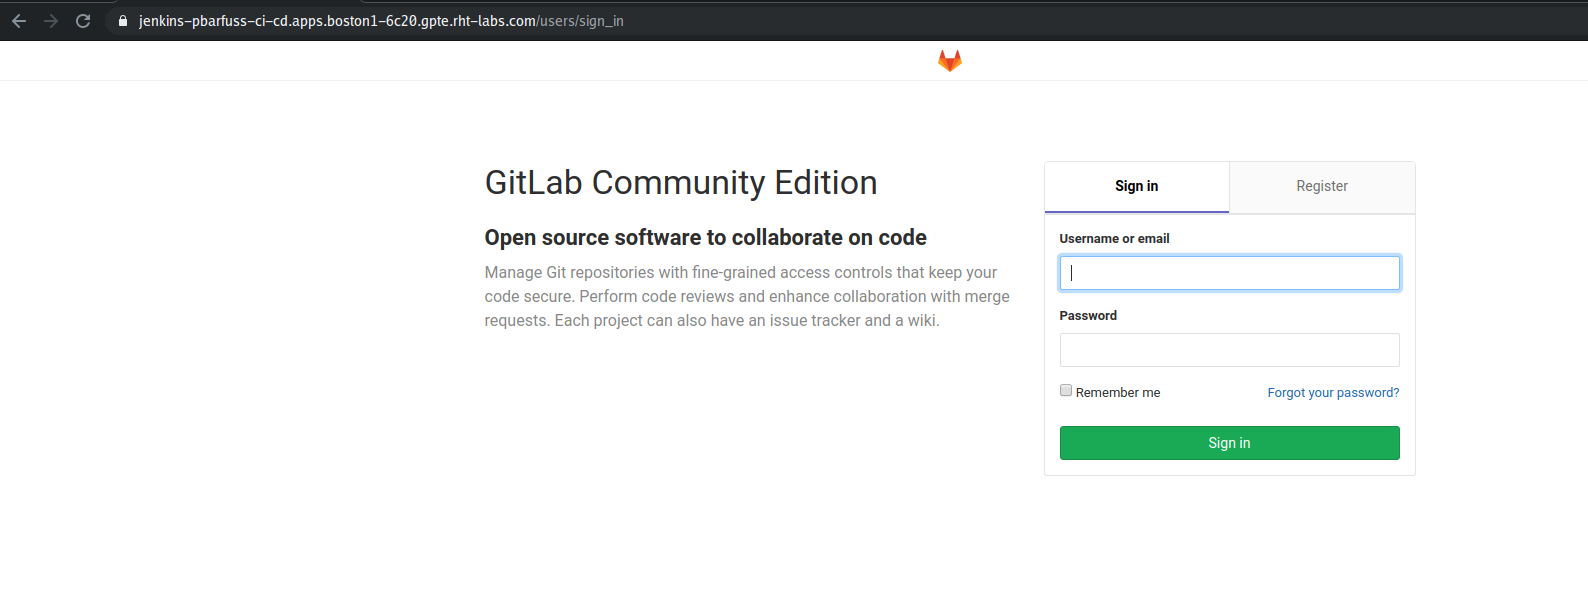
Task: Click the padlock security icon in address bar
Action: pos(123,21)
